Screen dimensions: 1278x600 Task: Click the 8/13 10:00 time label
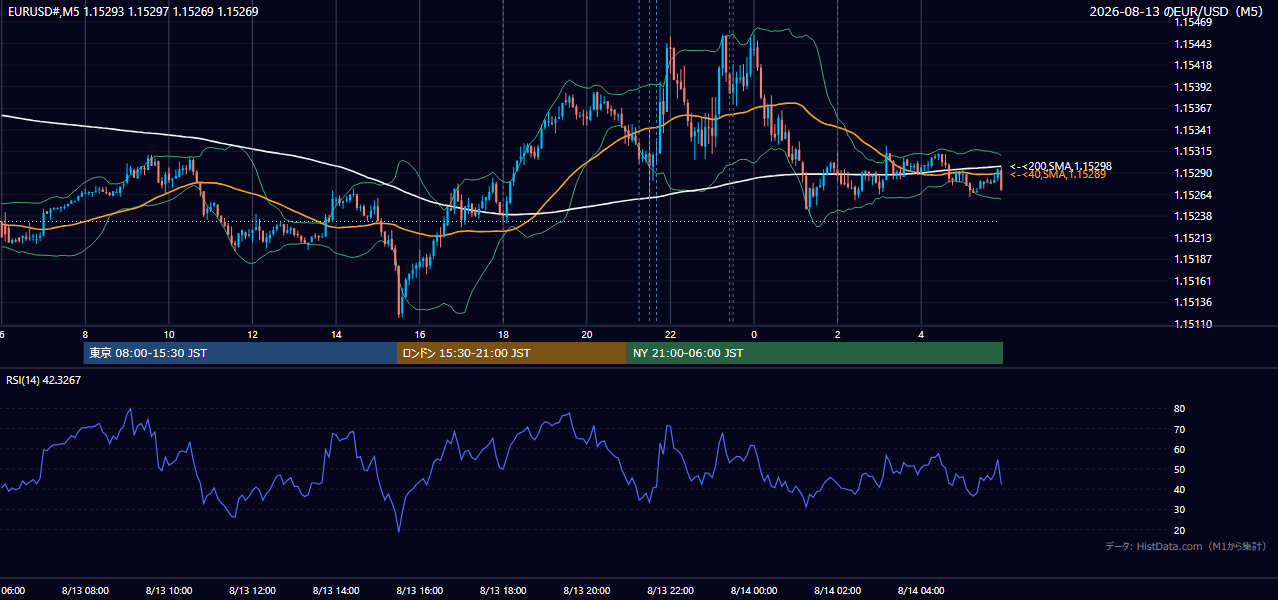(169, 590)
